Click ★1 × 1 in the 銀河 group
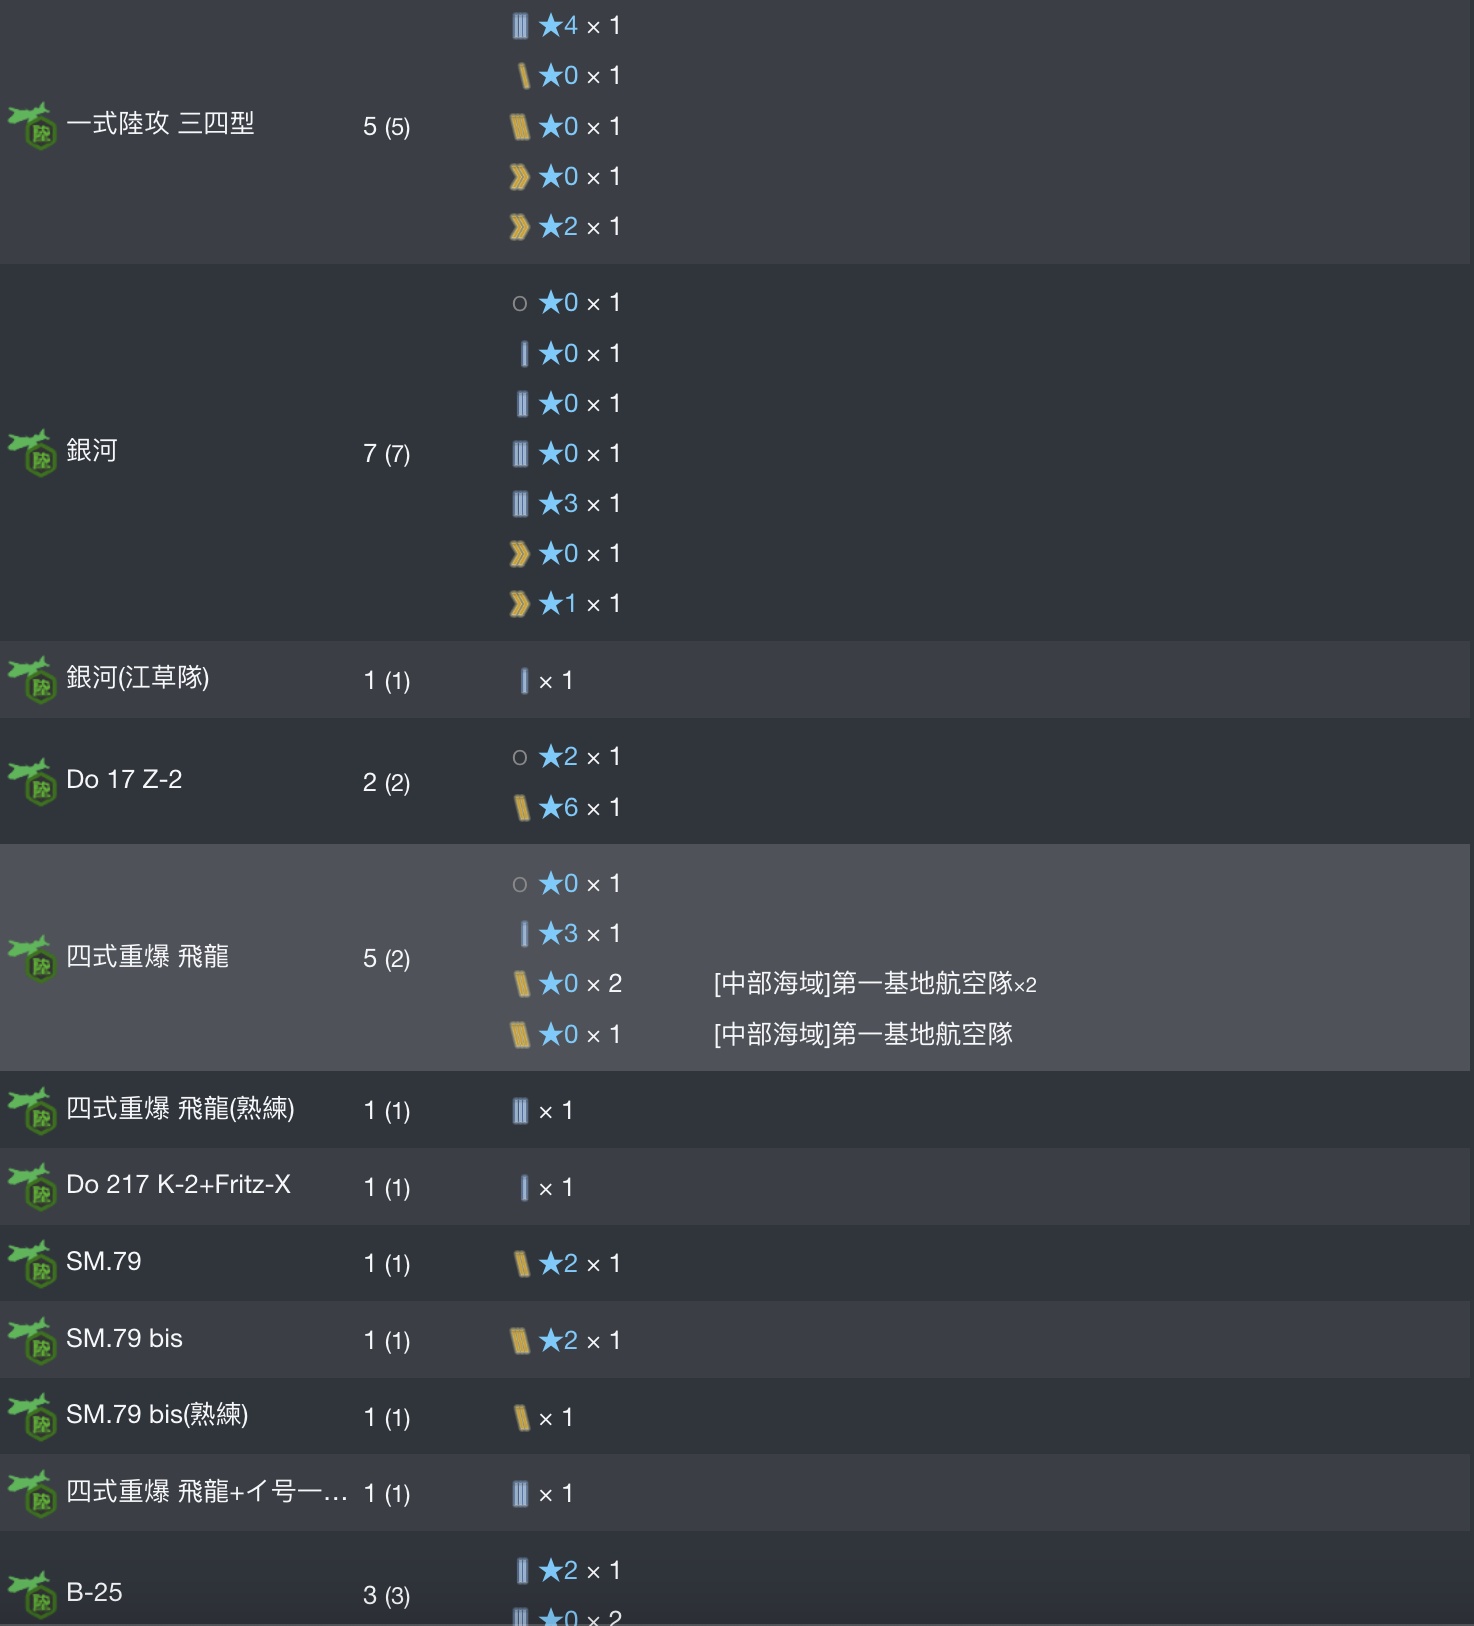 pos(580,604)
